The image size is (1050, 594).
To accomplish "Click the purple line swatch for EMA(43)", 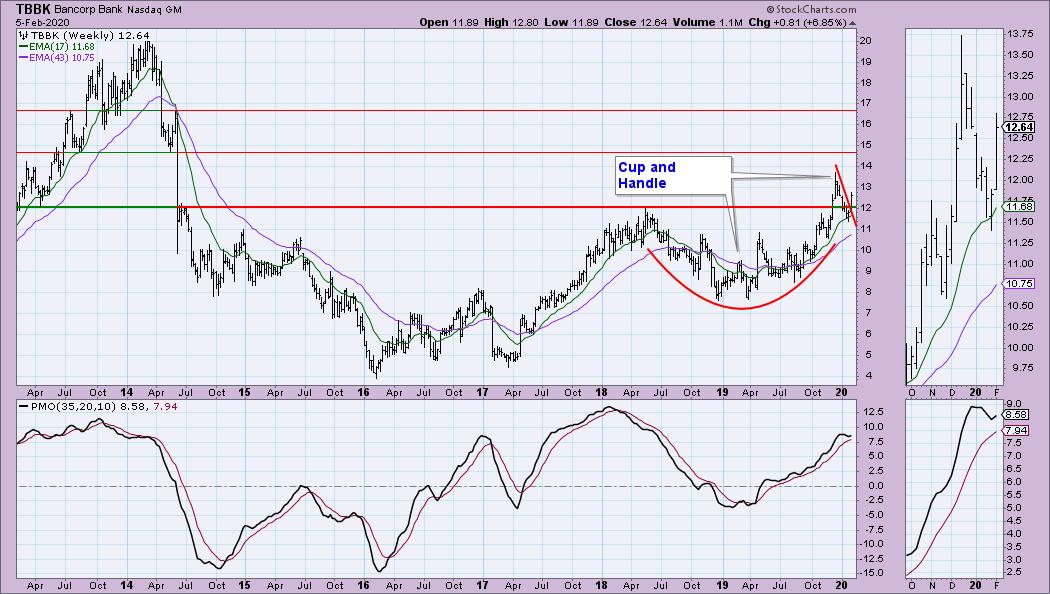I will click(23, 58).
